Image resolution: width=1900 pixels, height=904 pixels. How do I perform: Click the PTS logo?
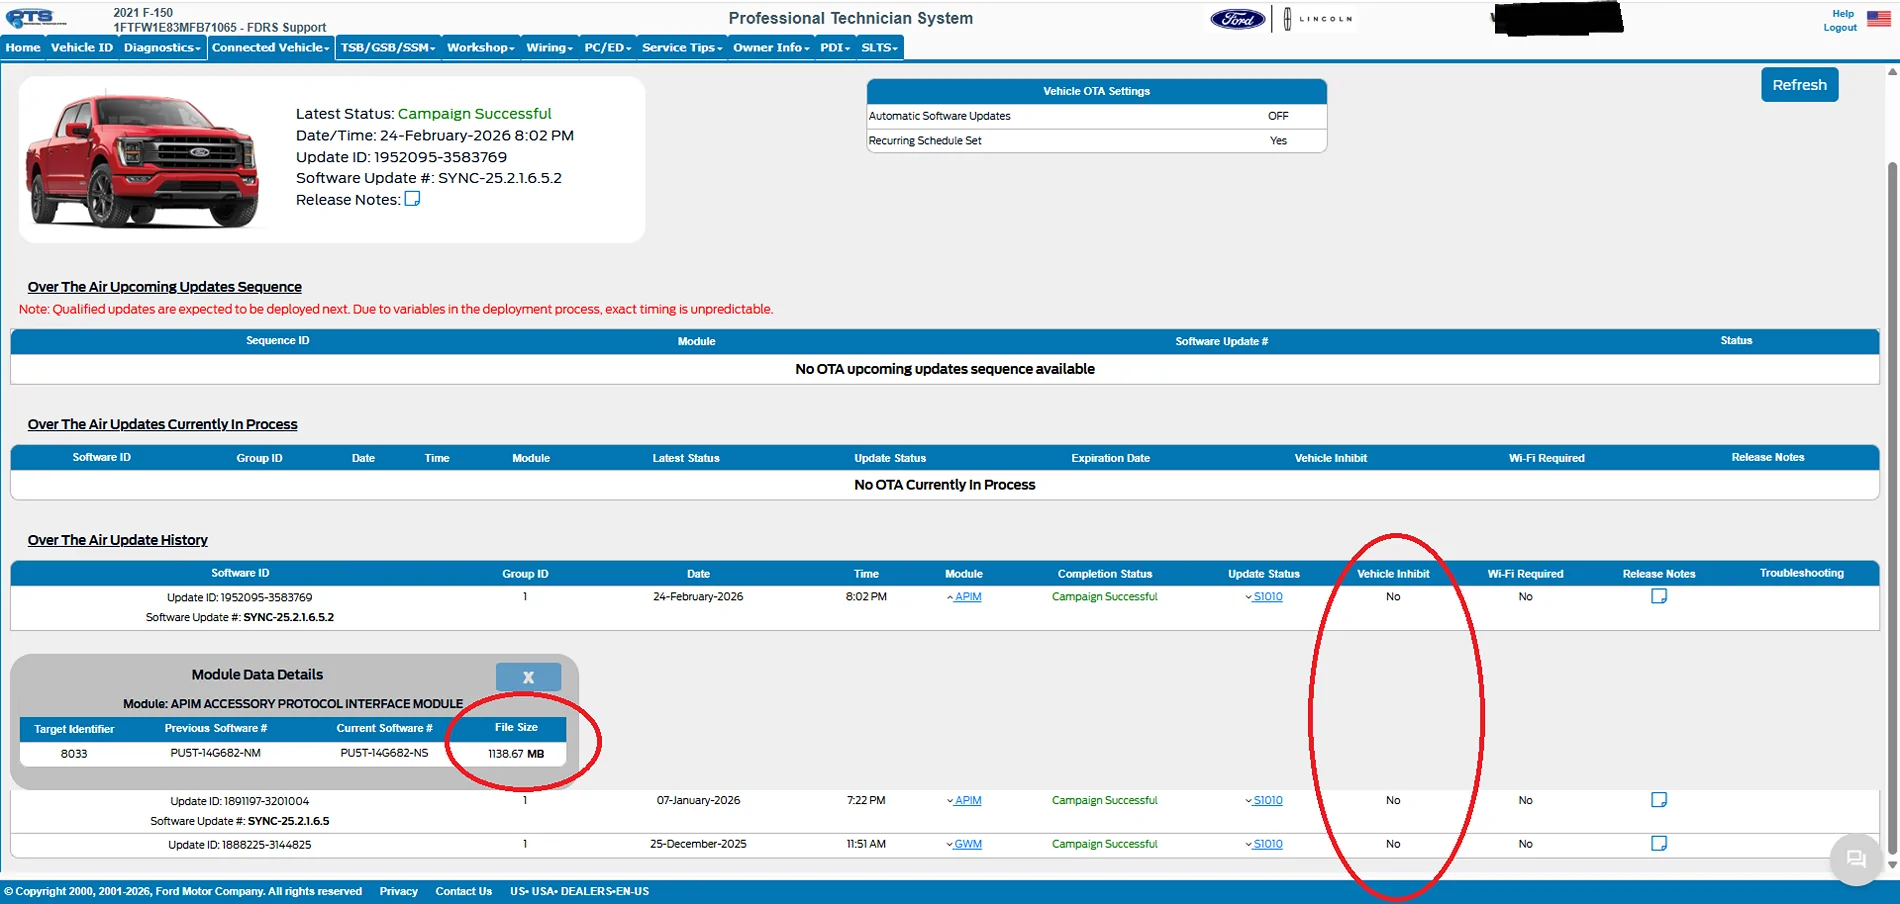(35, 18)
